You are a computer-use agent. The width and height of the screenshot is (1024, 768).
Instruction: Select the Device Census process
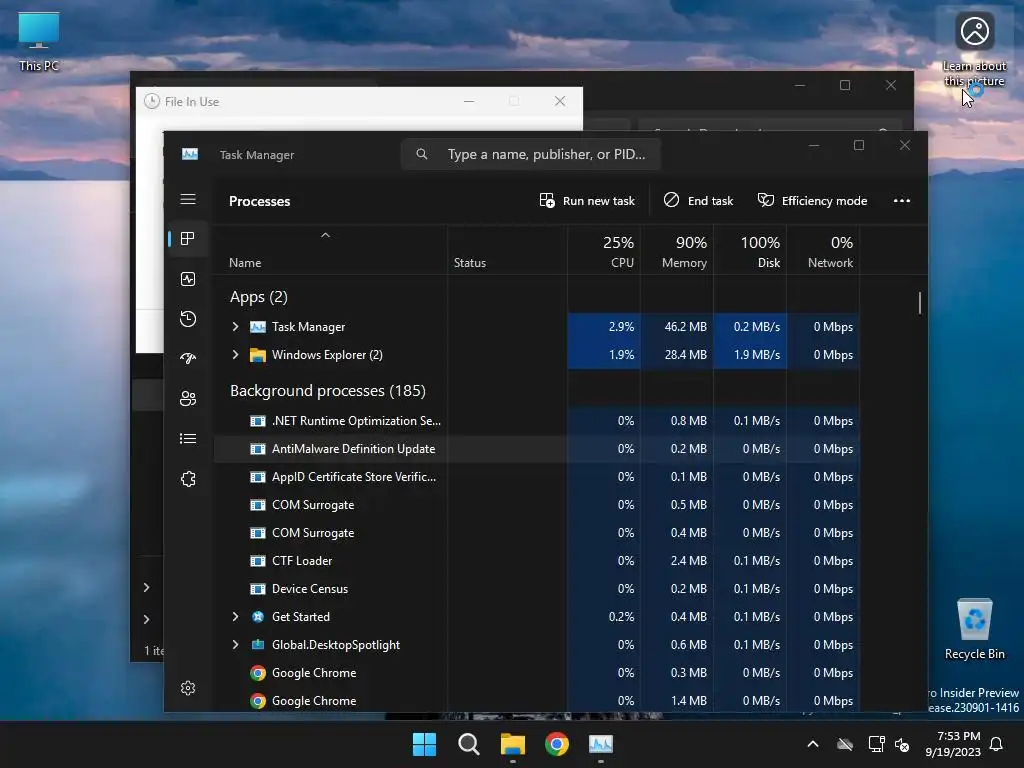pos(537,588)
